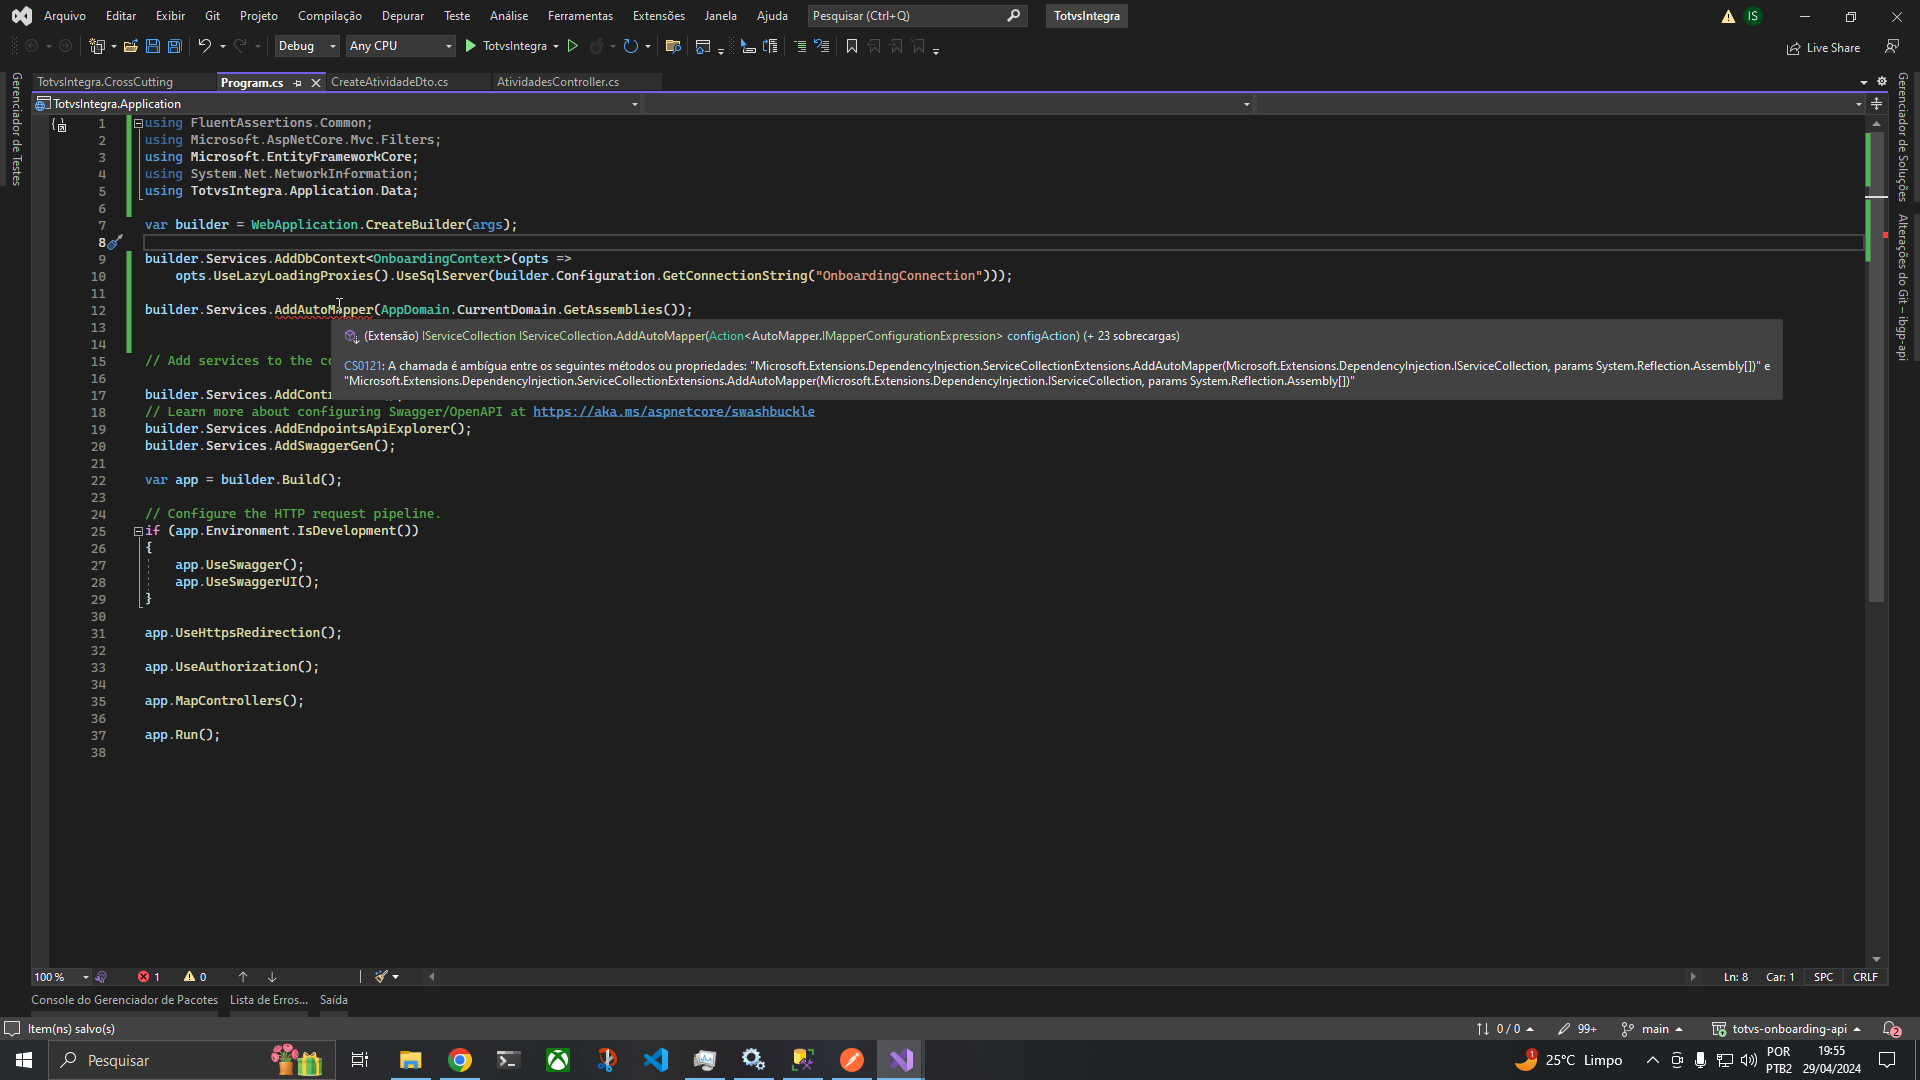Open the Debug configuration dropdown
Screen dimensions: 1920x1080
(307, 46)
